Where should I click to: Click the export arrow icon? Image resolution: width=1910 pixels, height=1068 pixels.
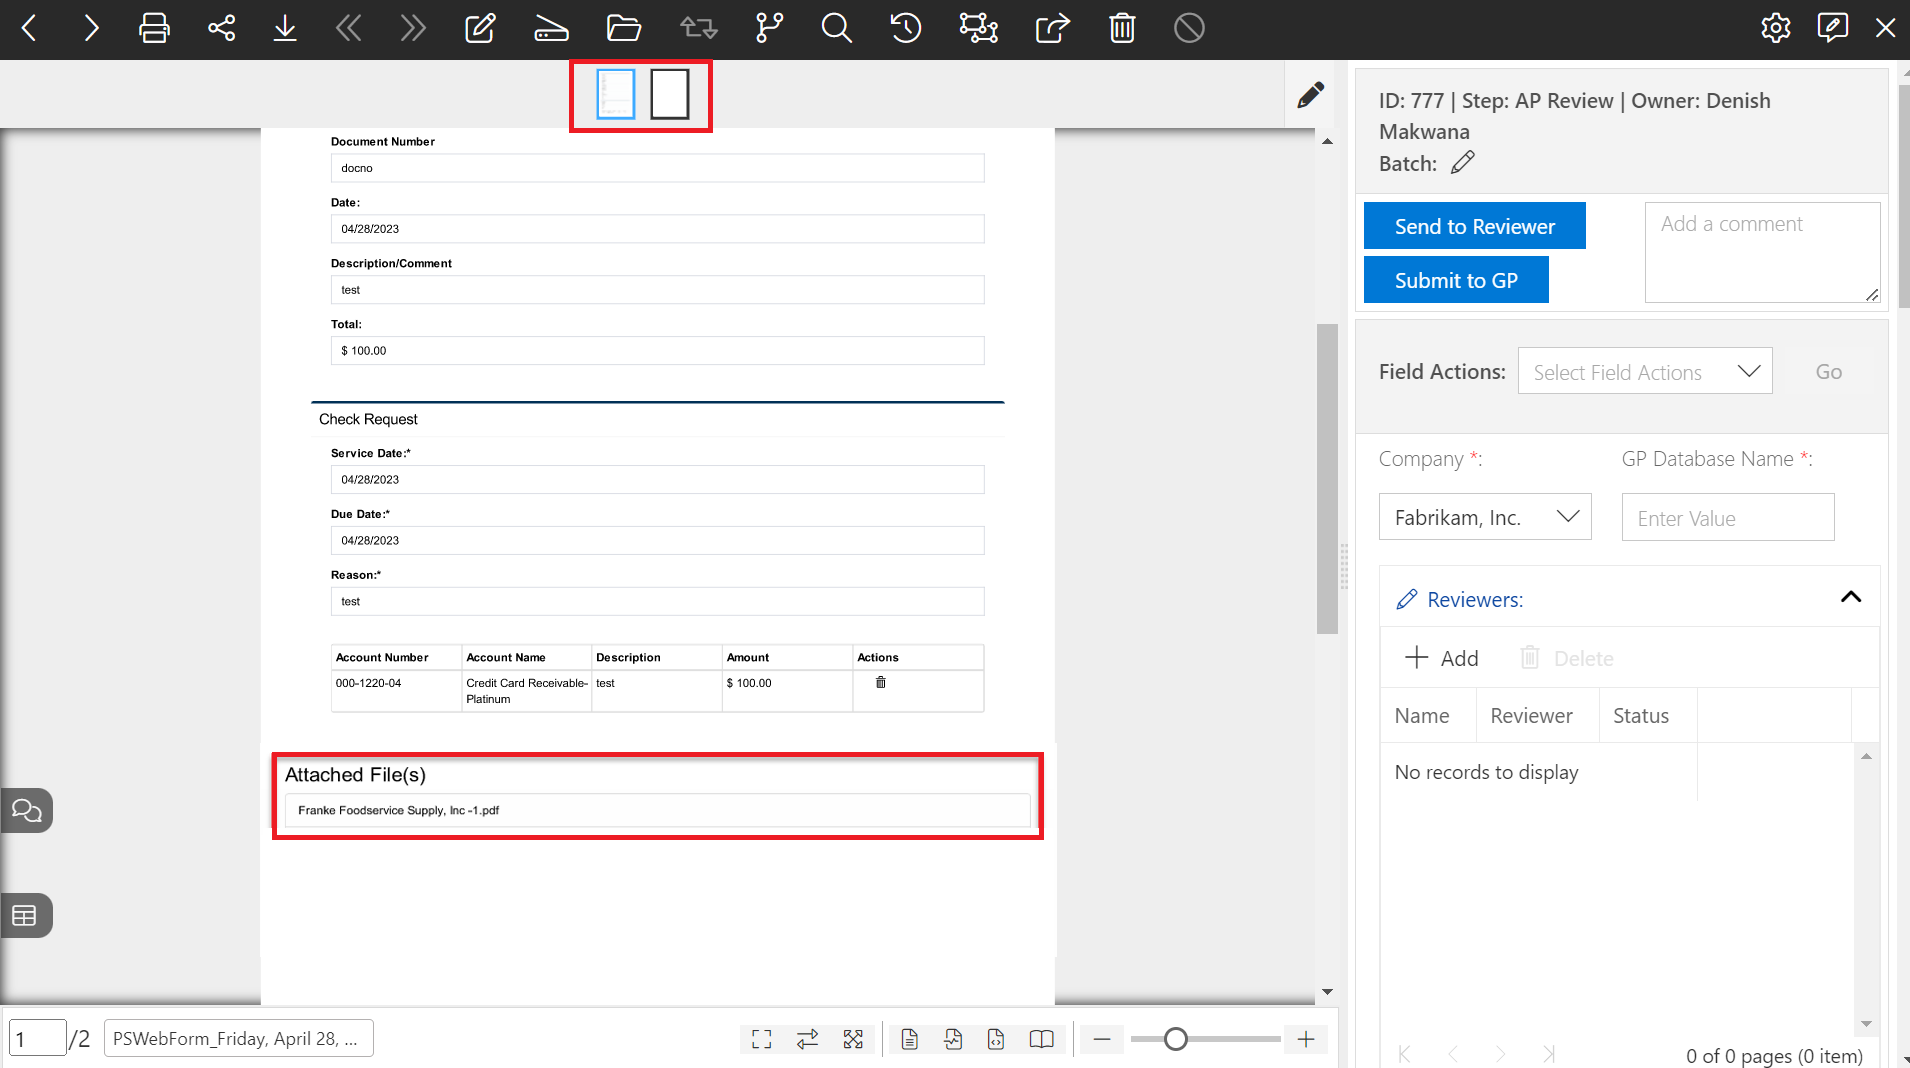click(1052, 28)
